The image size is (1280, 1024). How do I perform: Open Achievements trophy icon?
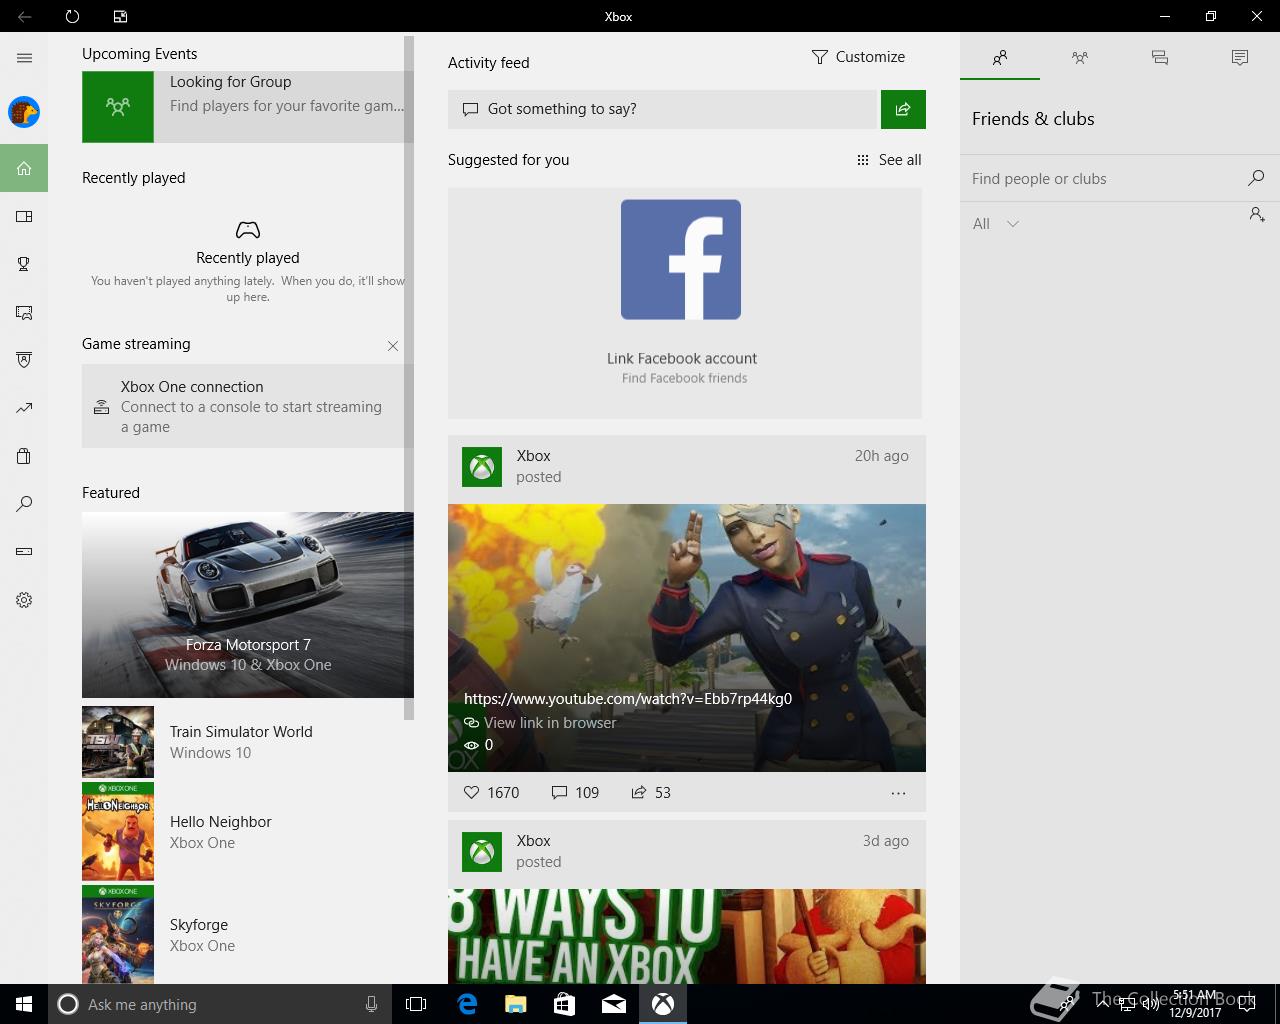click(24, 264)
